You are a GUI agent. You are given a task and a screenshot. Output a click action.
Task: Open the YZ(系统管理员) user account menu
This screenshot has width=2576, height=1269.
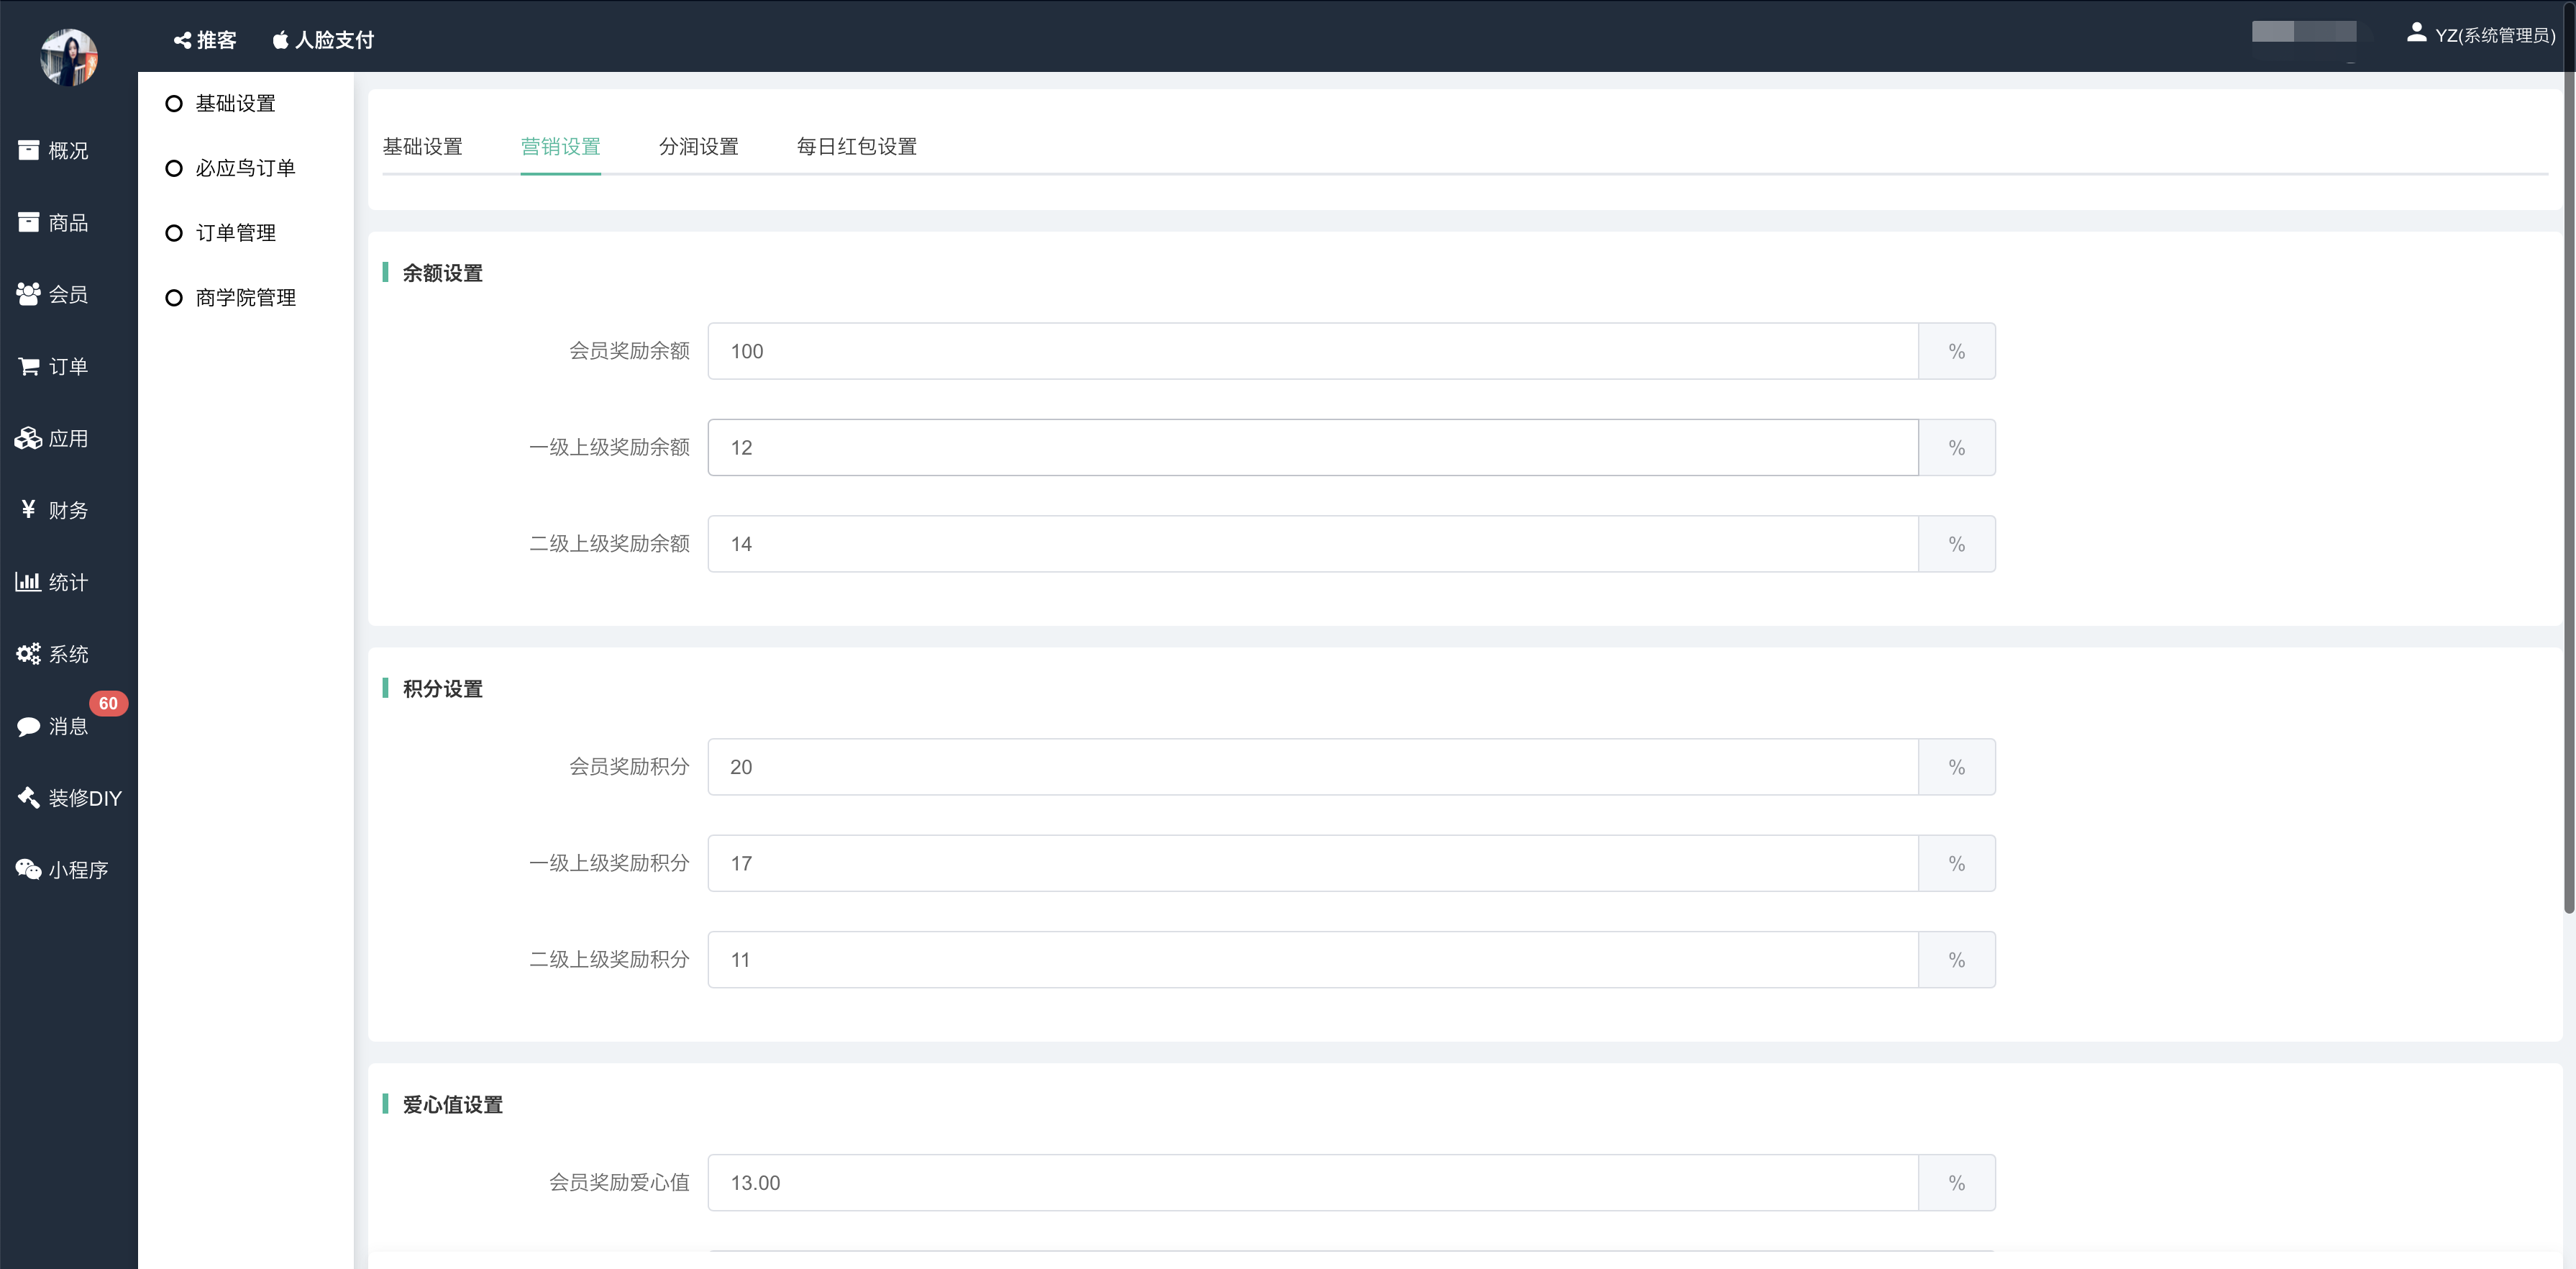point(2480,35)
